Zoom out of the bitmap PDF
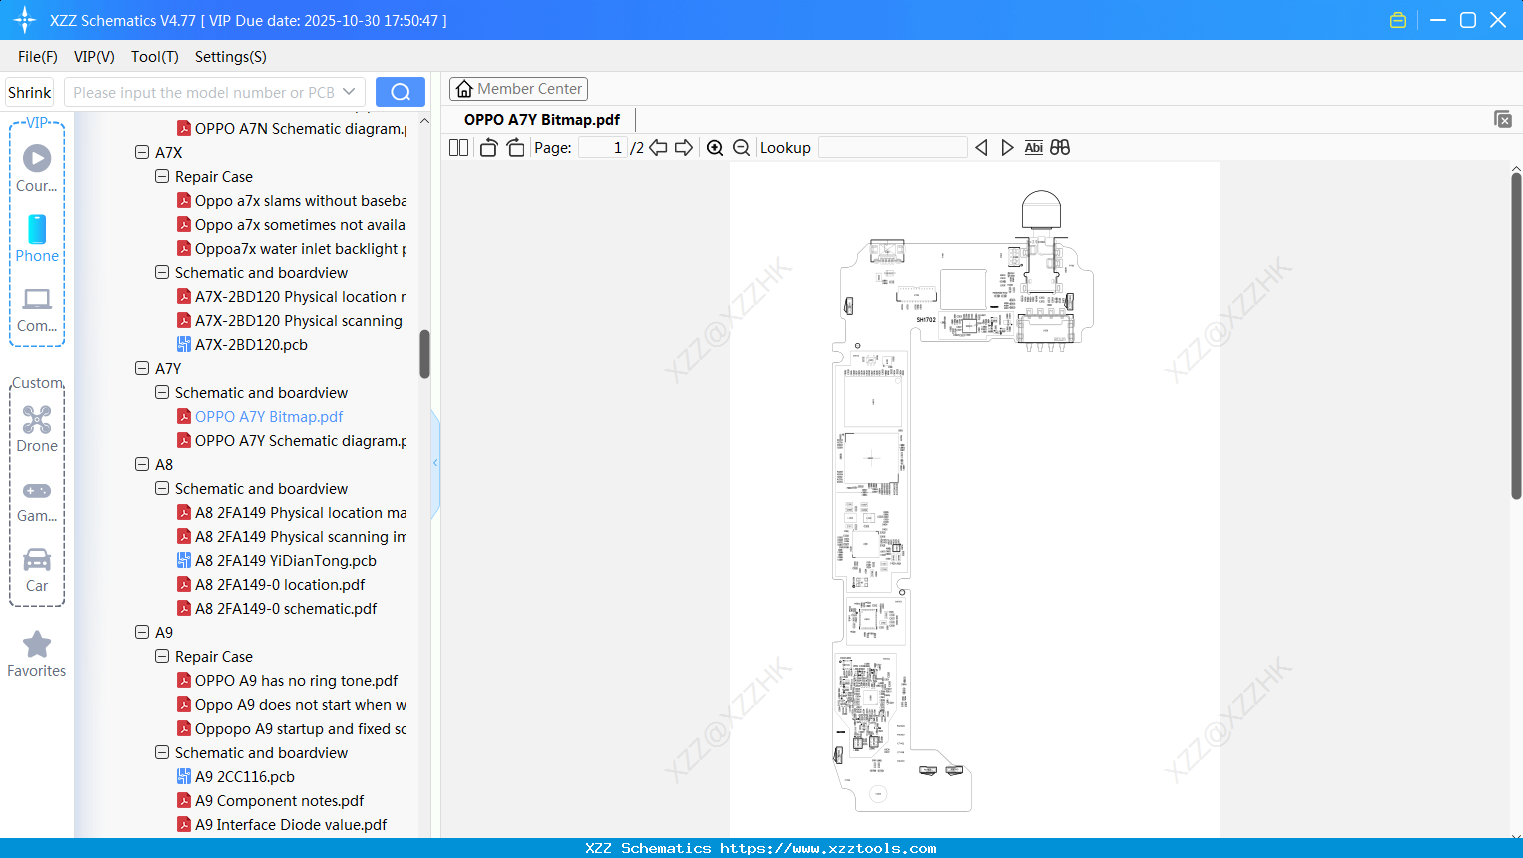This screenshot has height=858, width=1523. pyautogui.click(x=742, y=148)
